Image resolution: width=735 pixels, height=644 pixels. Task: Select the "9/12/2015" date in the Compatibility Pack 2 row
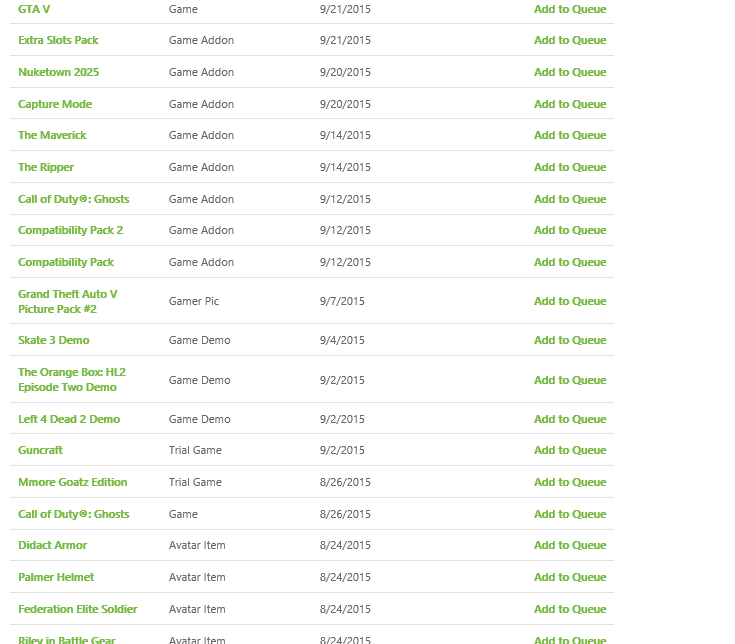click(345, 230)
